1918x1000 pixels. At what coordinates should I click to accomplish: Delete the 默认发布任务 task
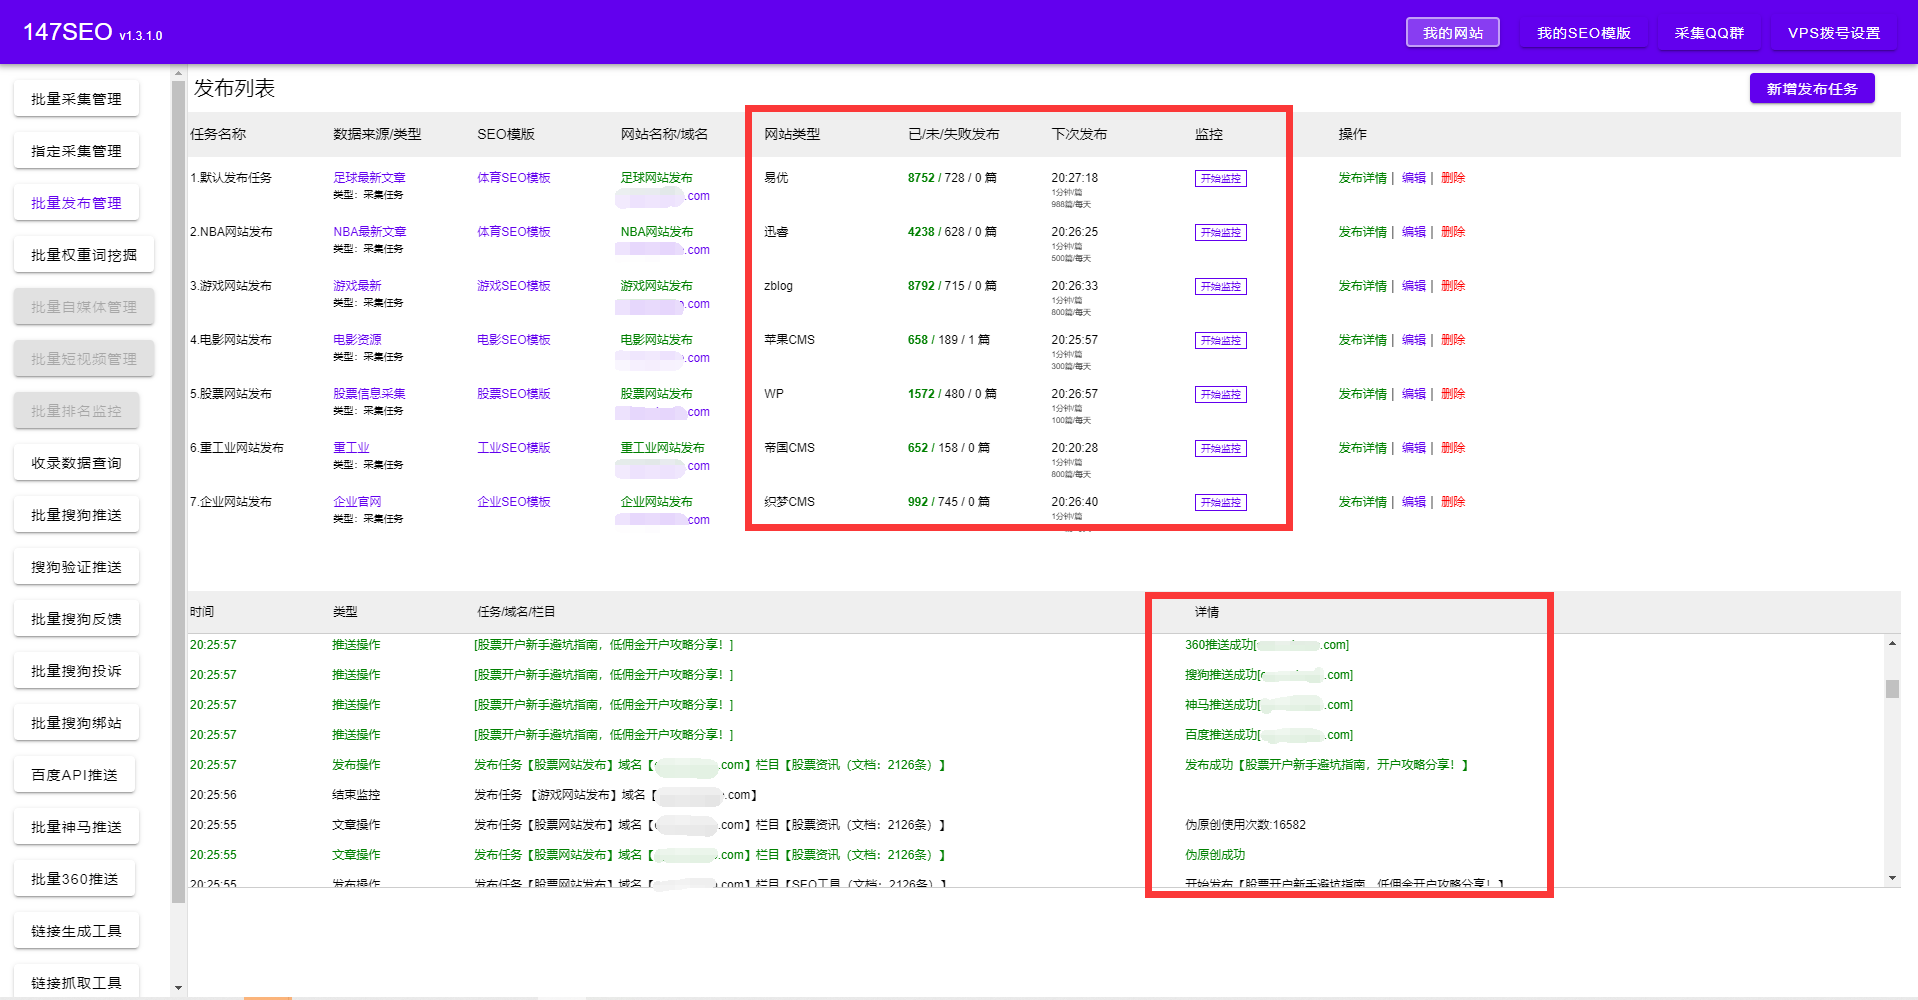click(1453, 178)
